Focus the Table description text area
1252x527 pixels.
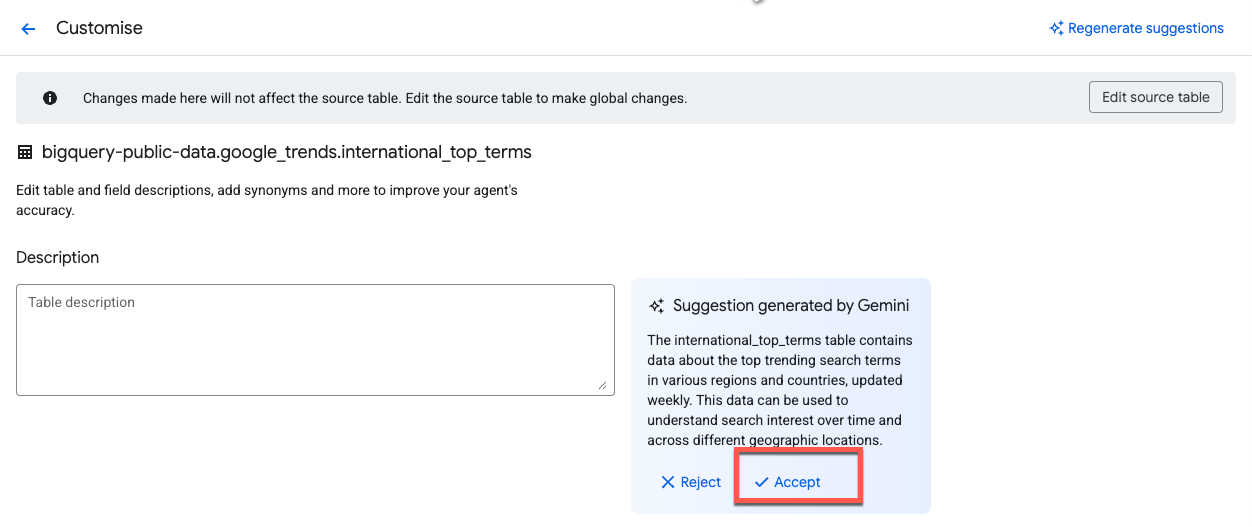315,340
